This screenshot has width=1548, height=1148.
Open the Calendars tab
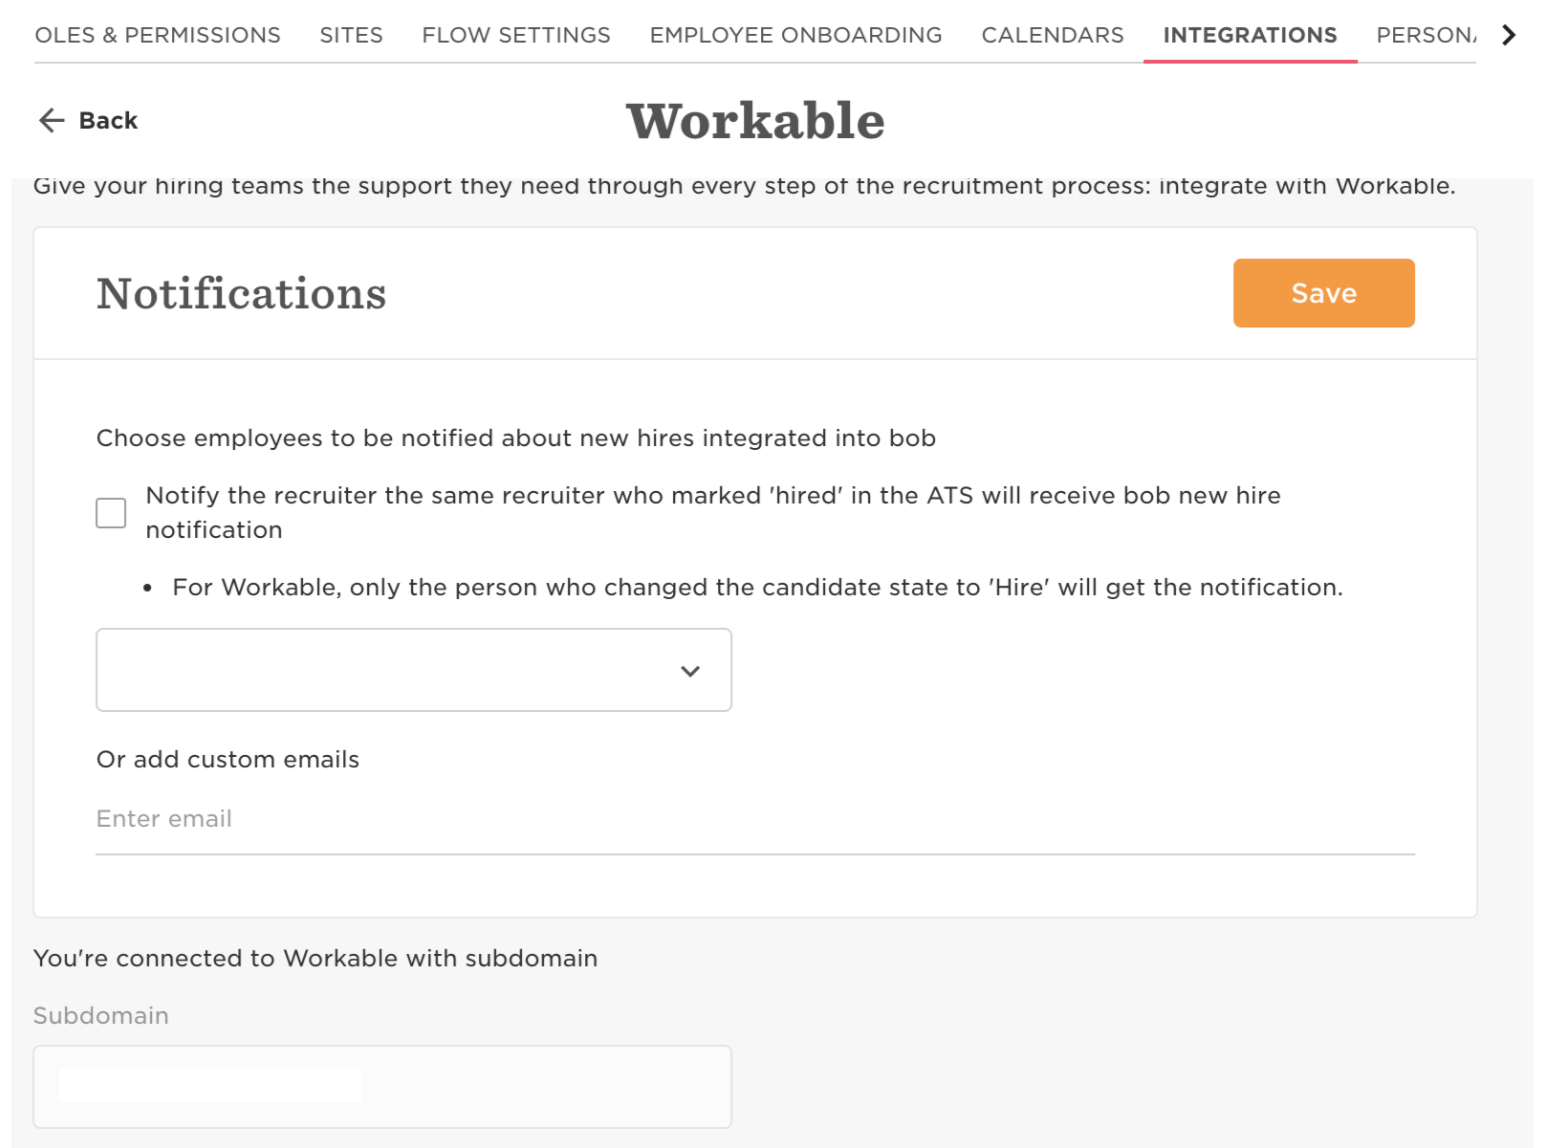click(1053, 35)
